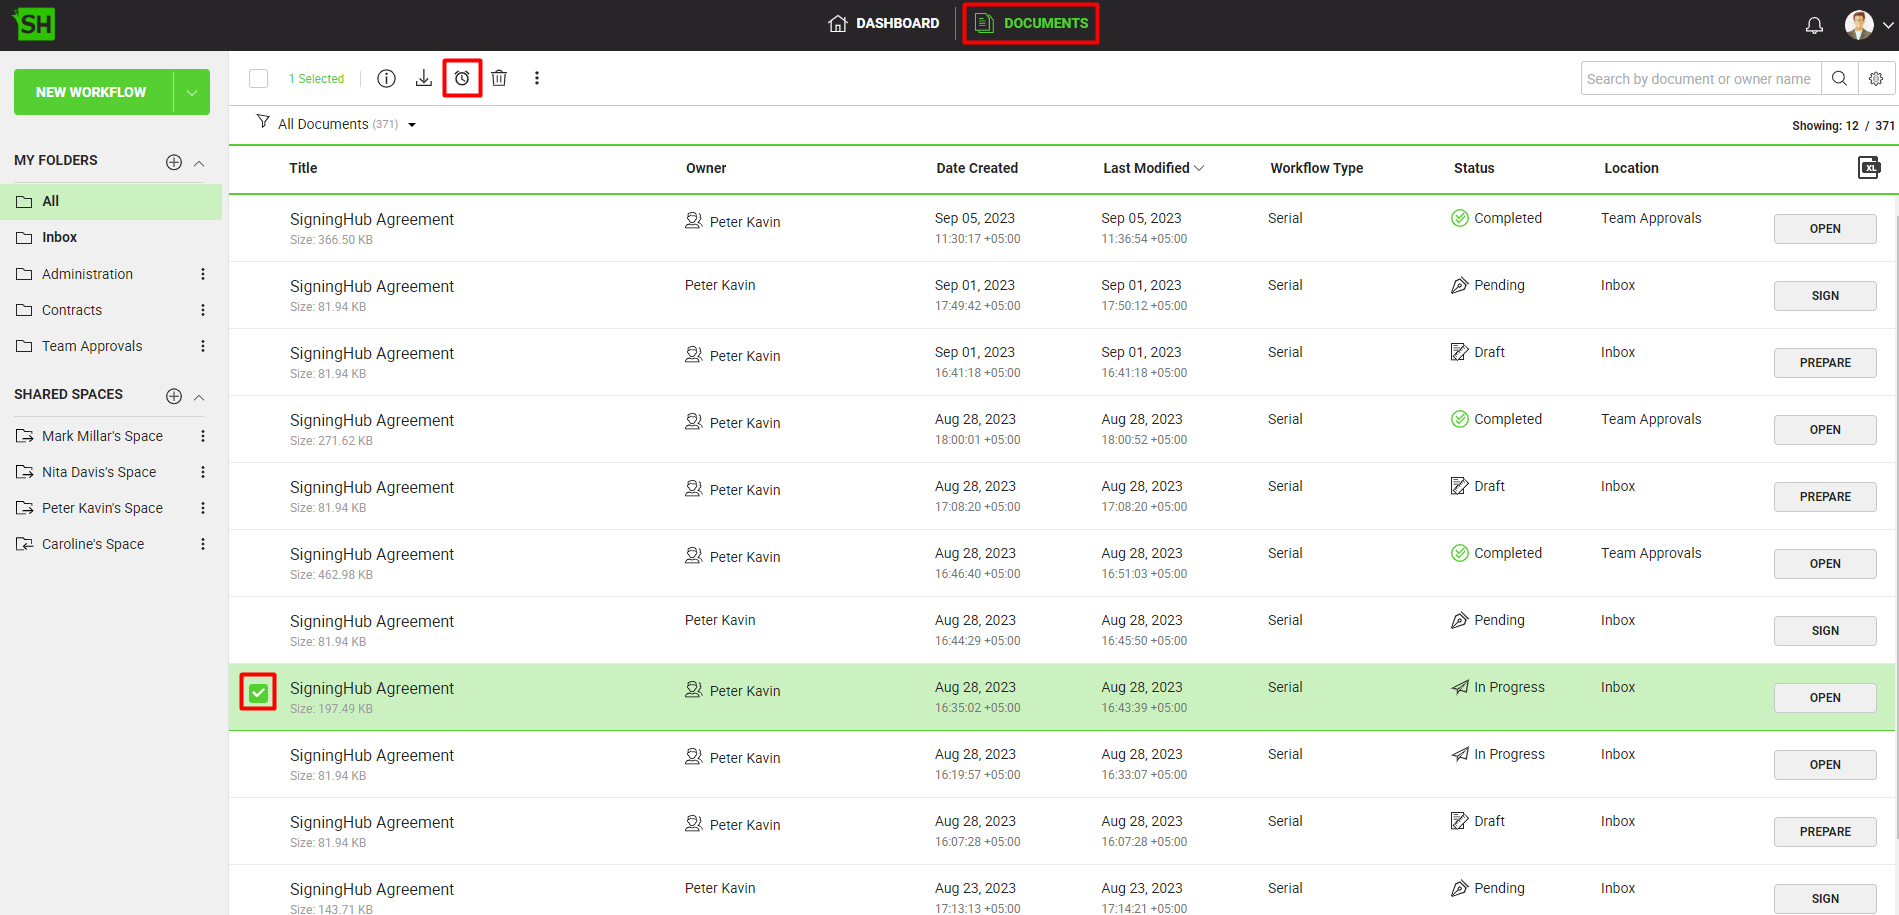Add a new folder under My Folders
Screen dimensions: 1899x915
tap(174, 162)
